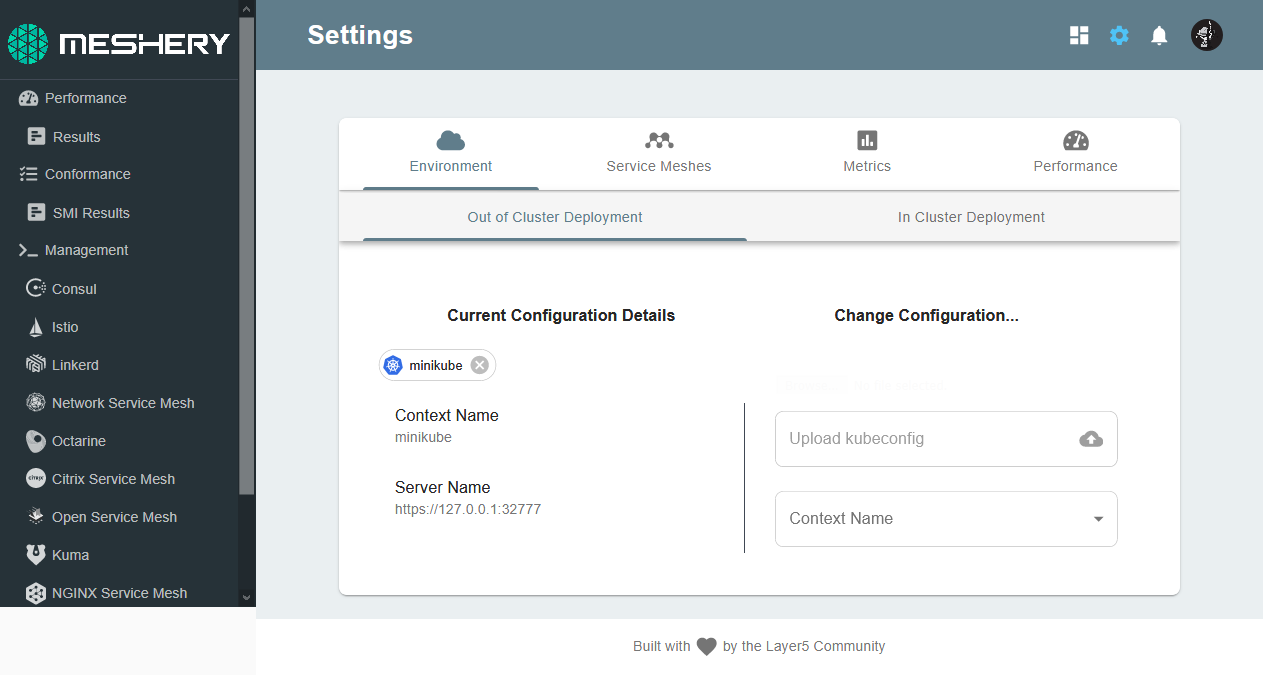Open the notifications bell
The width and height of the screenshot is (1263, 675).
pyautogui.click(x=1159, y=36)
